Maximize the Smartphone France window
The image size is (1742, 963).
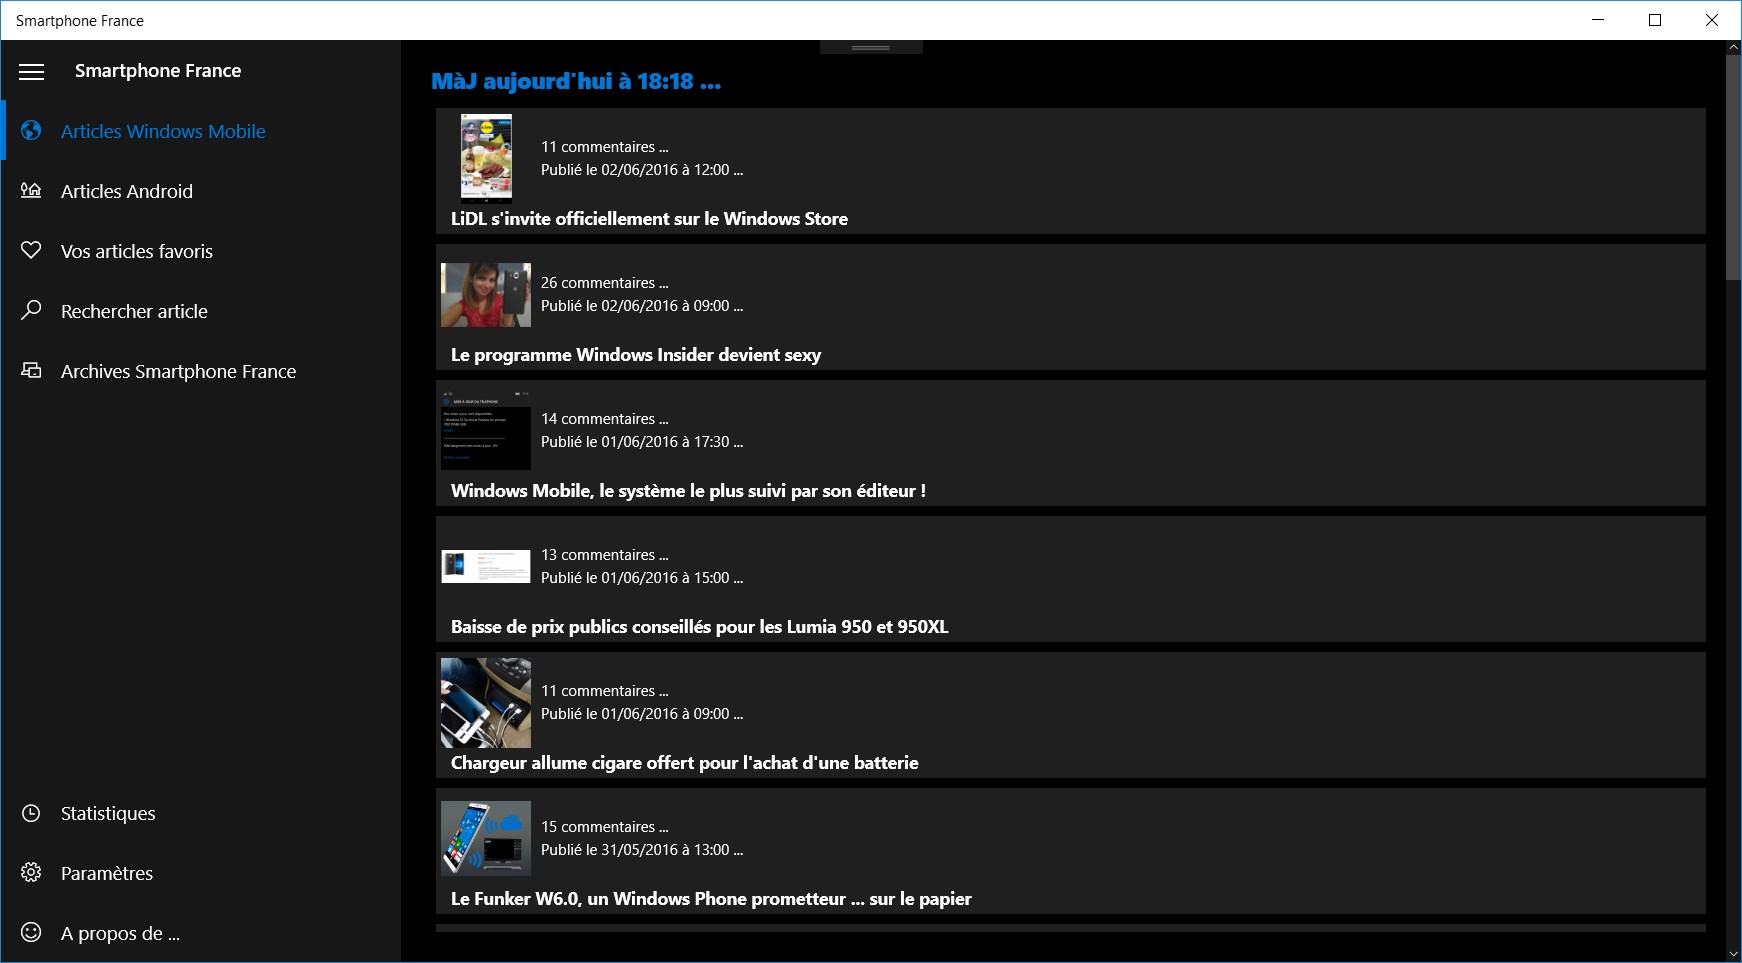coord(1655,20)
